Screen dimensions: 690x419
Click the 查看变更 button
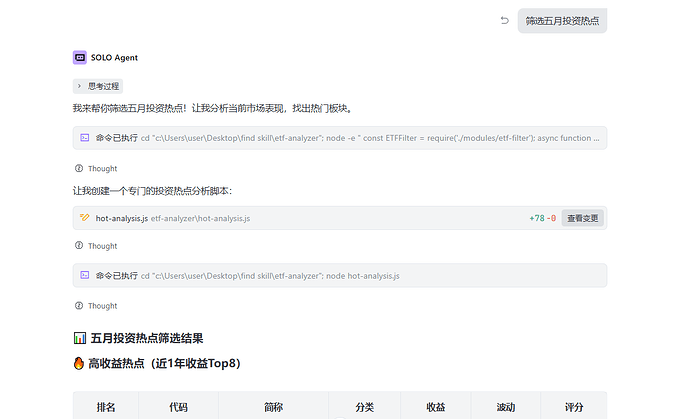pos(582,218)
